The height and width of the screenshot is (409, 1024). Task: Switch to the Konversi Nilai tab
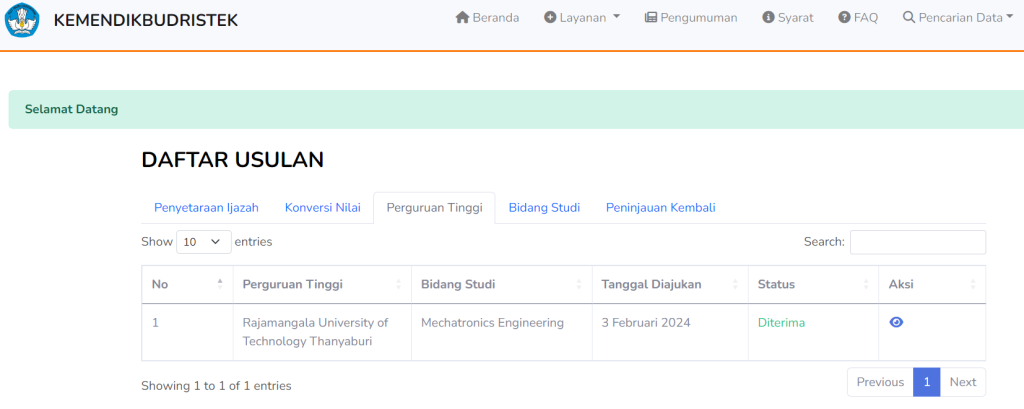tap(323, 208)
